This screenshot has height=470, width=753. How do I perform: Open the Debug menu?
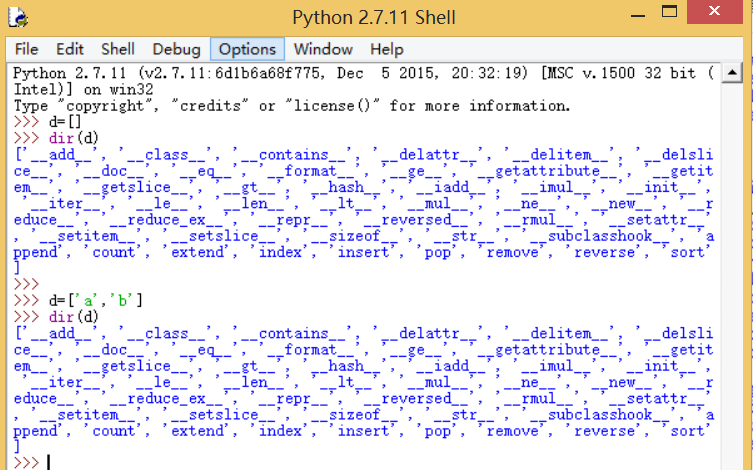point(176,49)
